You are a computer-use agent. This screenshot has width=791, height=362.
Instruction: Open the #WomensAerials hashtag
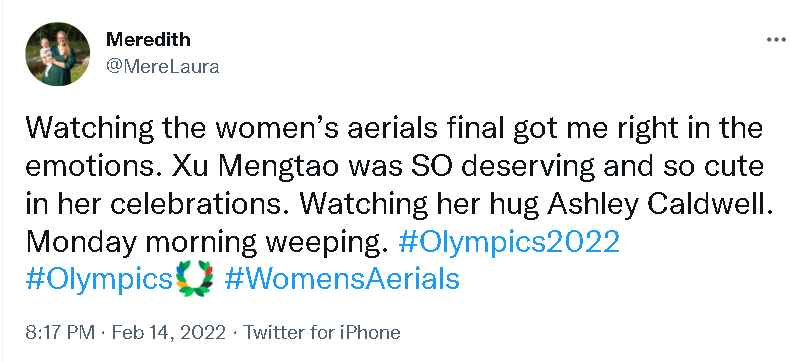point(342,279)
